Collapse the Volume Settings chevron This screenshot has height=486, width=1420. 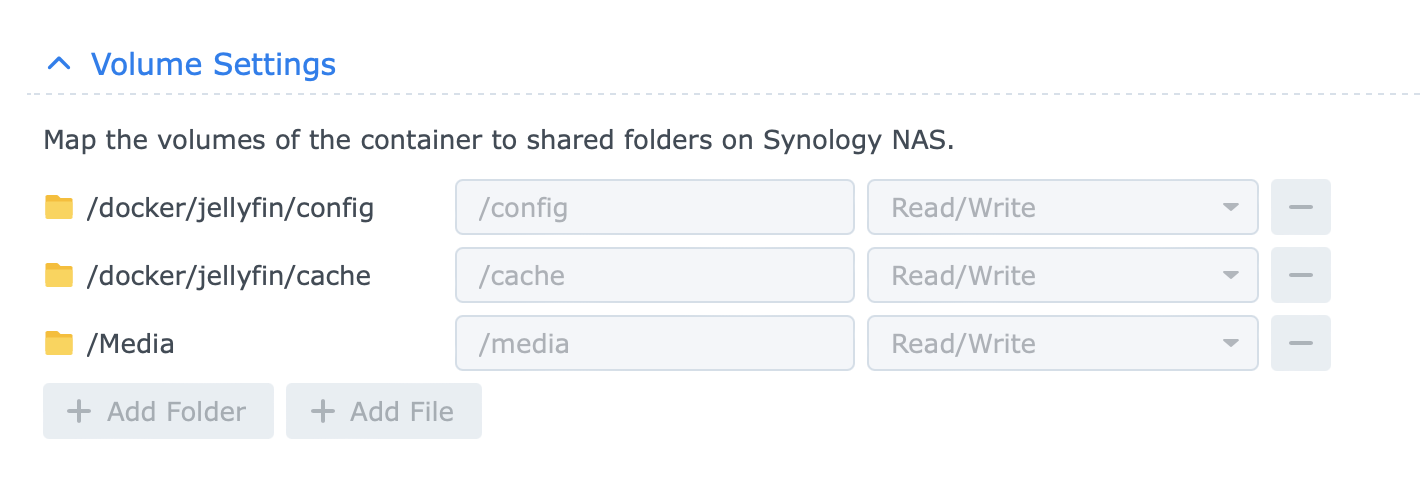[59, 65]
